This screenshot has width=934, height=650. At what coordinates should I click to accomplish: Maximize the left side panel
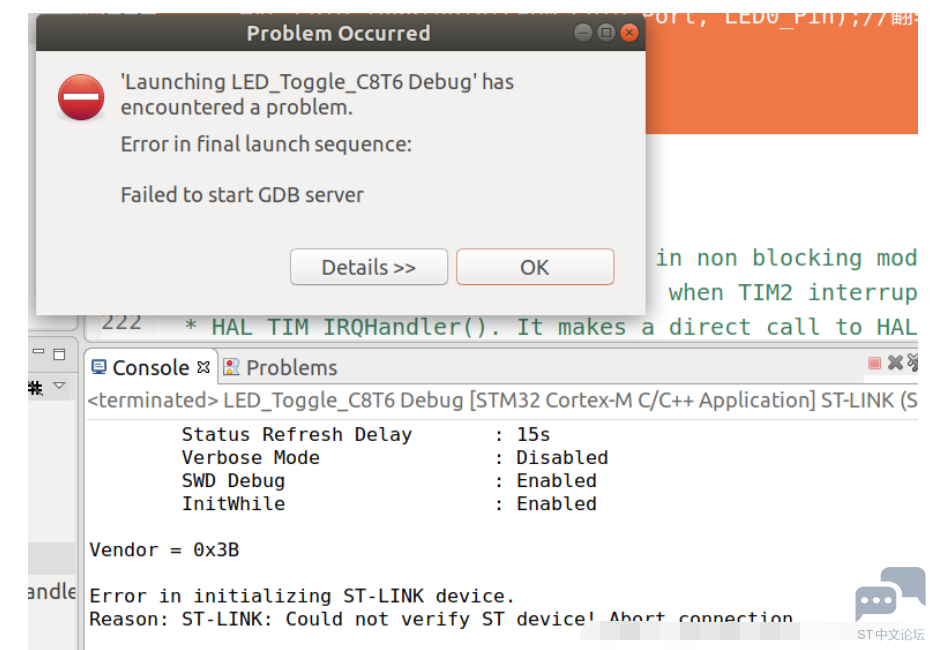click(x=59, y=354)
